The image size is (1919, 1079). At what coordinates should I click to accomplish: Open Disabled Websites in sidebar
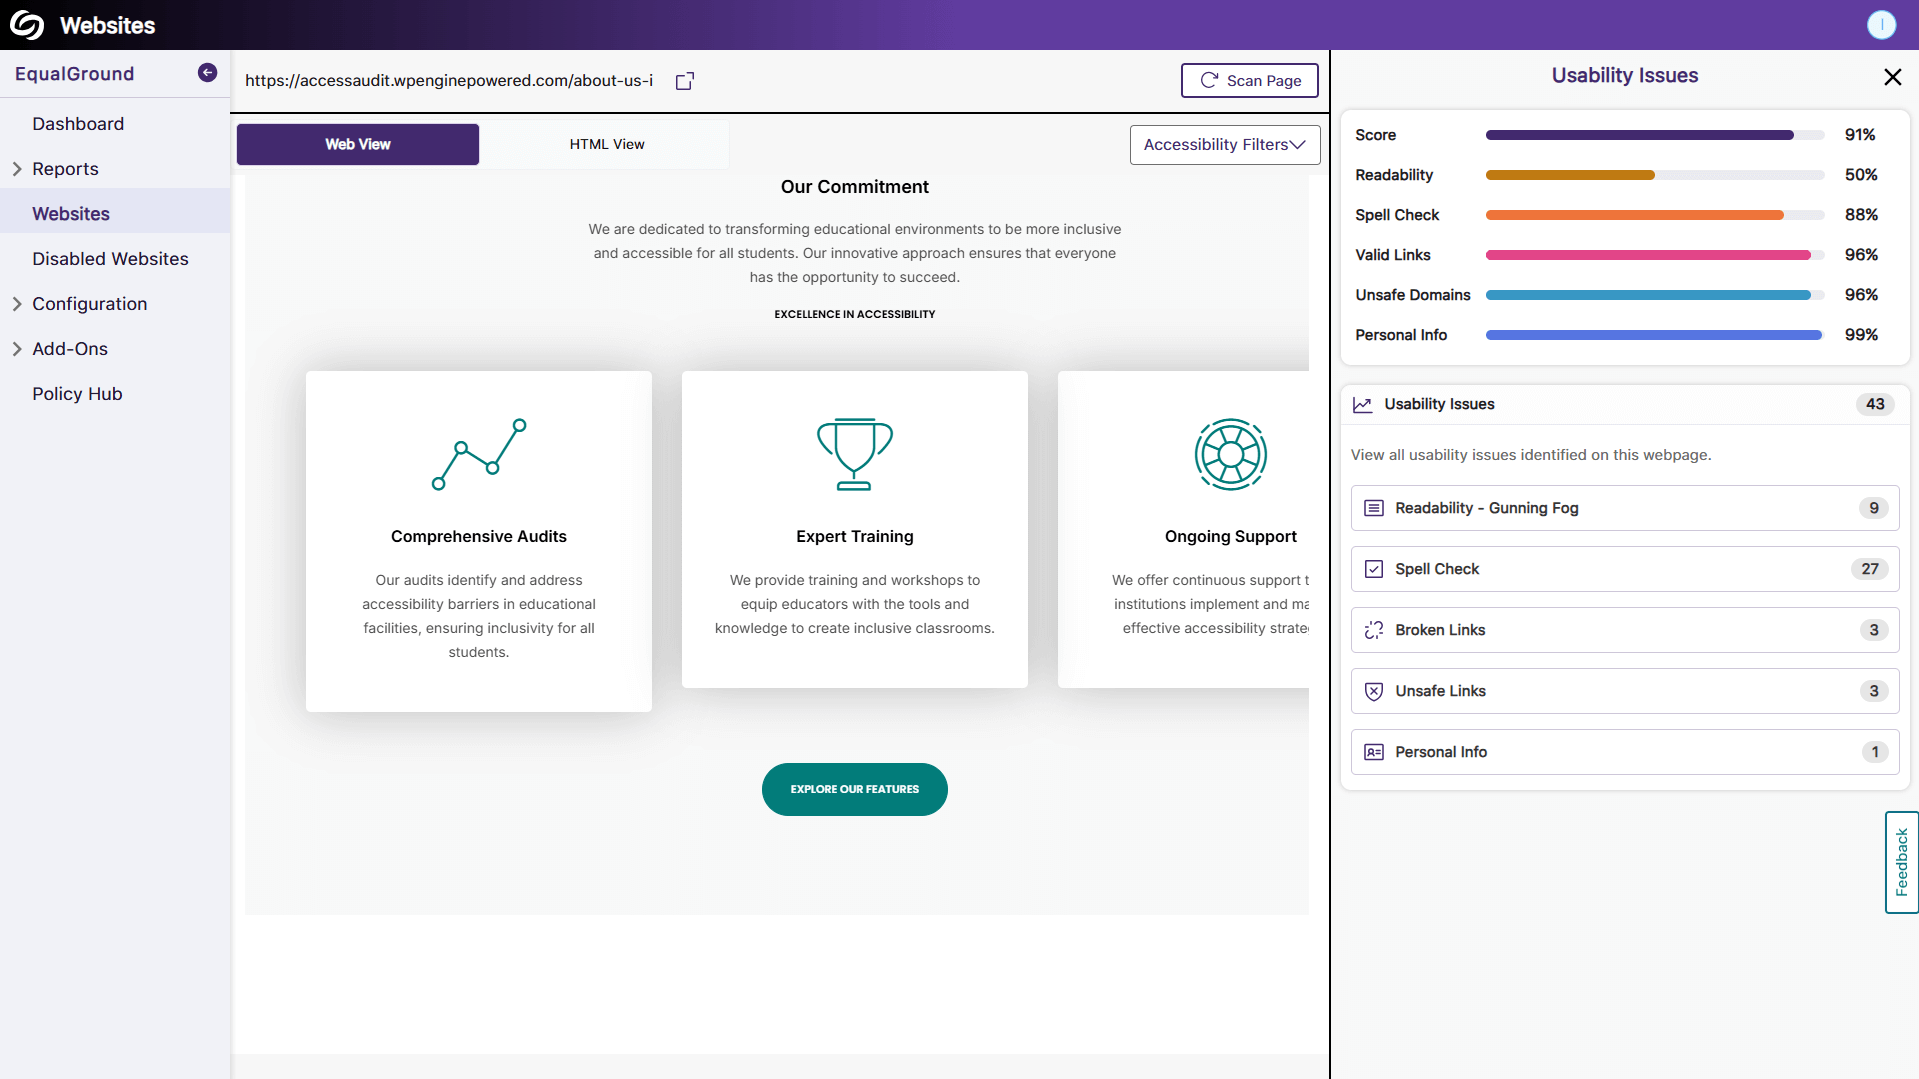[110, 259]
